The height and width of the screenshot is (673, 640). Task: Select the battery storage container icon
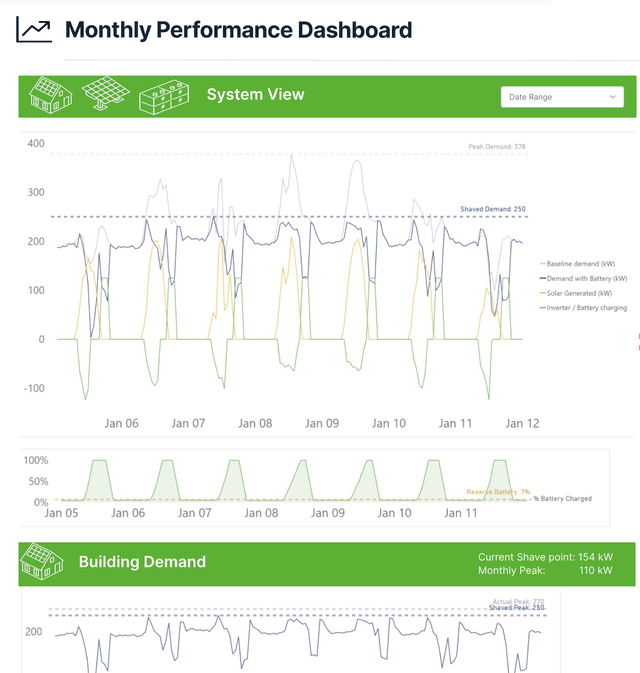coord(164,97)
